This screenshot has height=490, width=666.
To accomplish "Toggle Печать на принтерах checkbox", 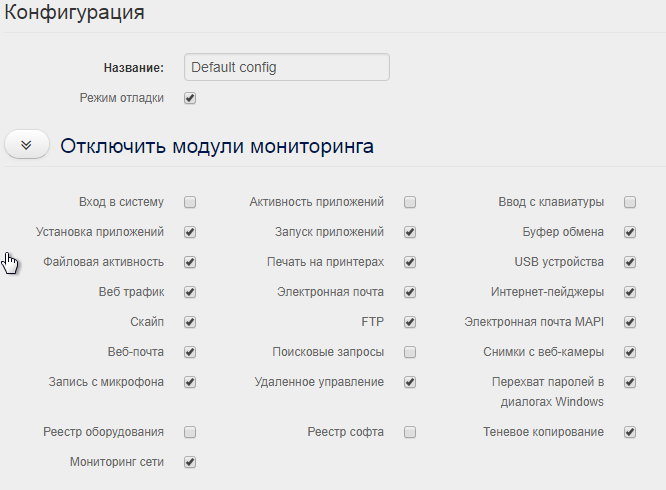I will pos(410,262).
